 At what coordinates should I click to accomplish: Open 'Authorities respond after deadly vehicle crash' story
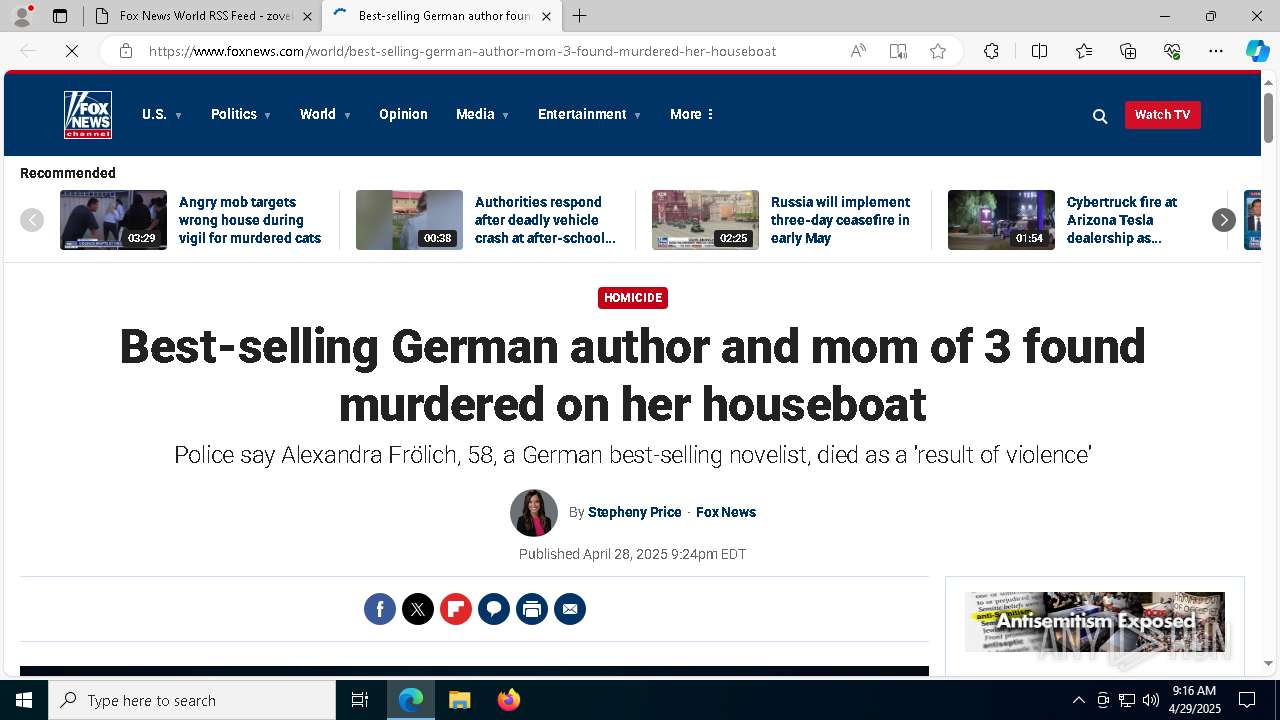tap(545, 220)
